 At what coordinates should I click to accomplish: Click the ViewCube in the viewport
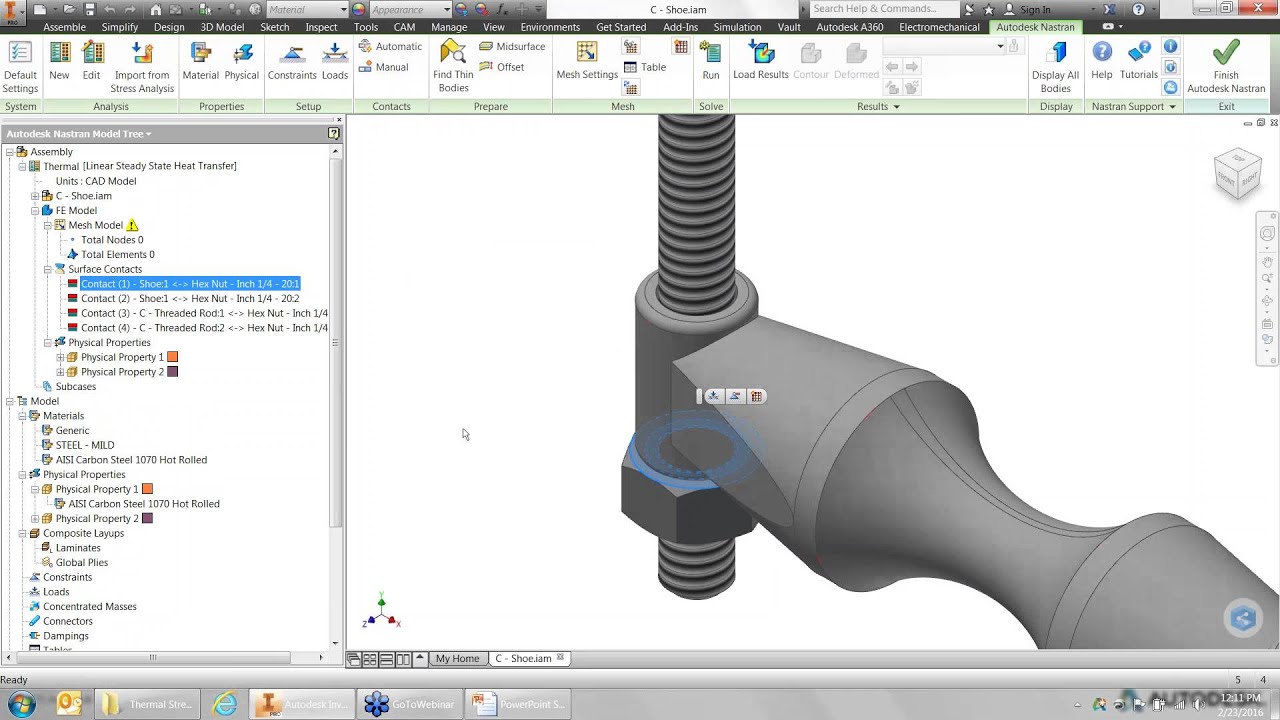[1238, 174]
